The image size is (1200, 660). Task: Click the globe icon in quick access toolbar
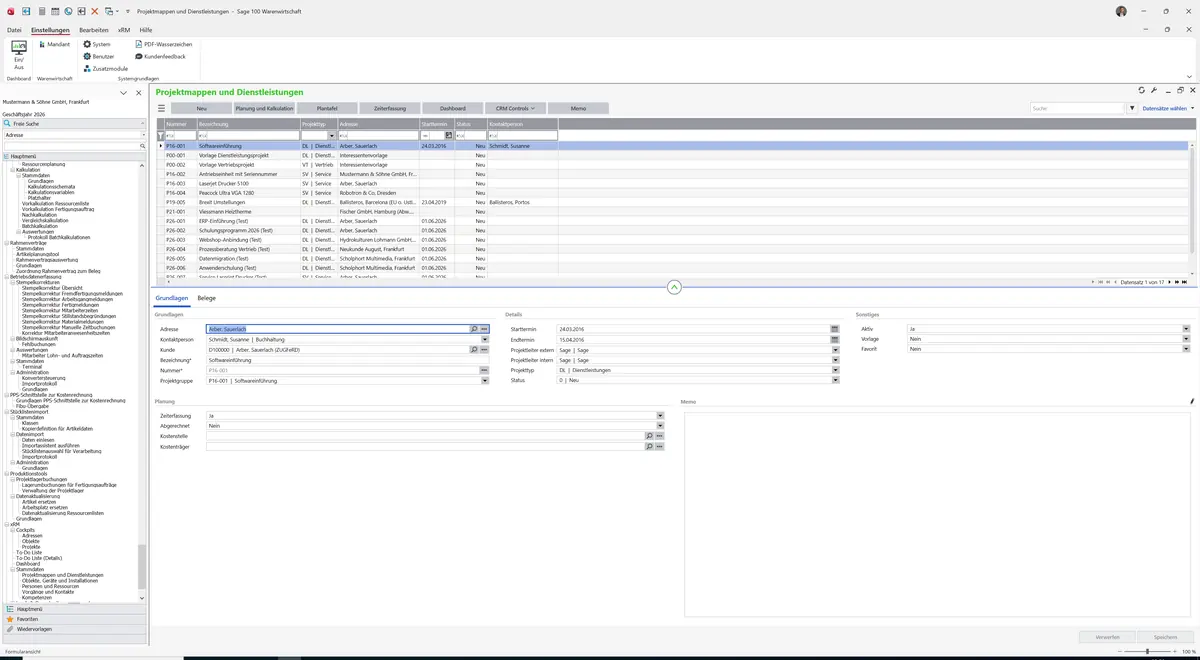(x=68, y=11)
